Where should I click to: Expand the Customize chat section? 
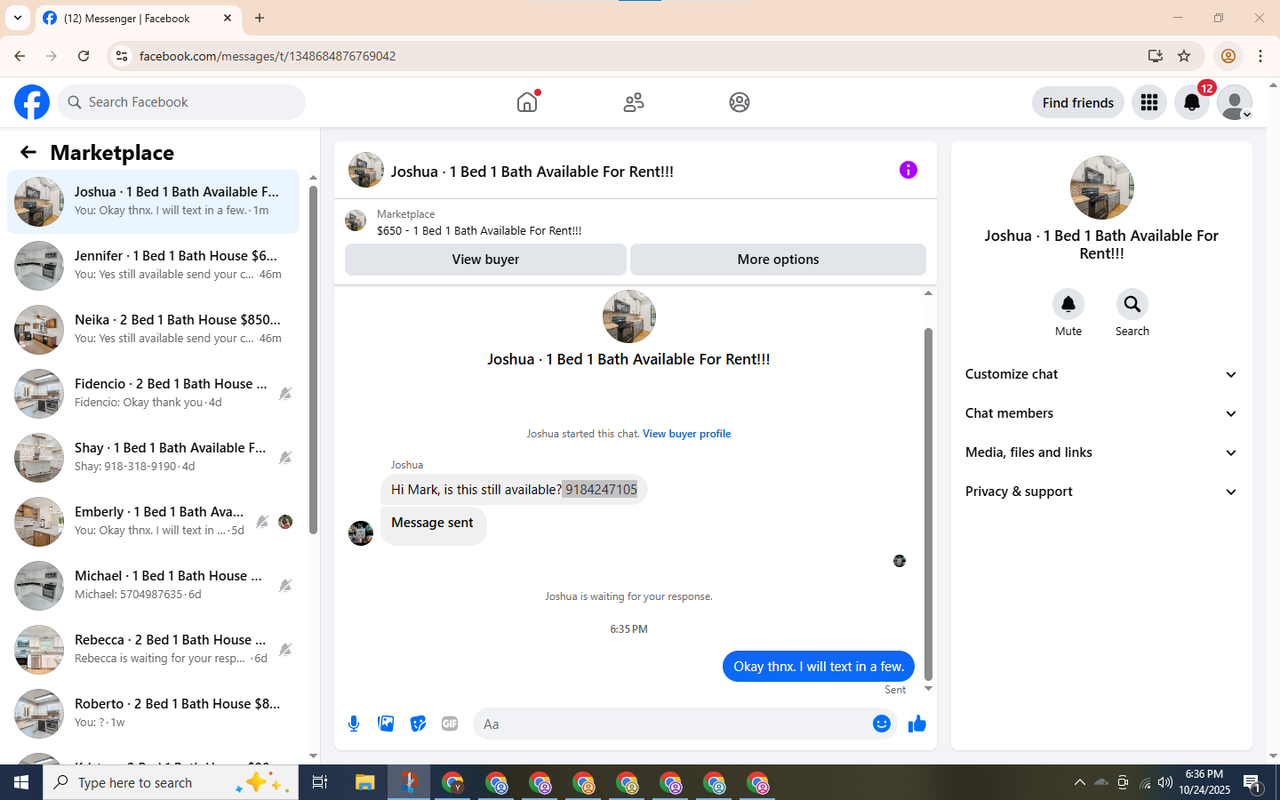pyautogui.click(x=1100, y=374)
